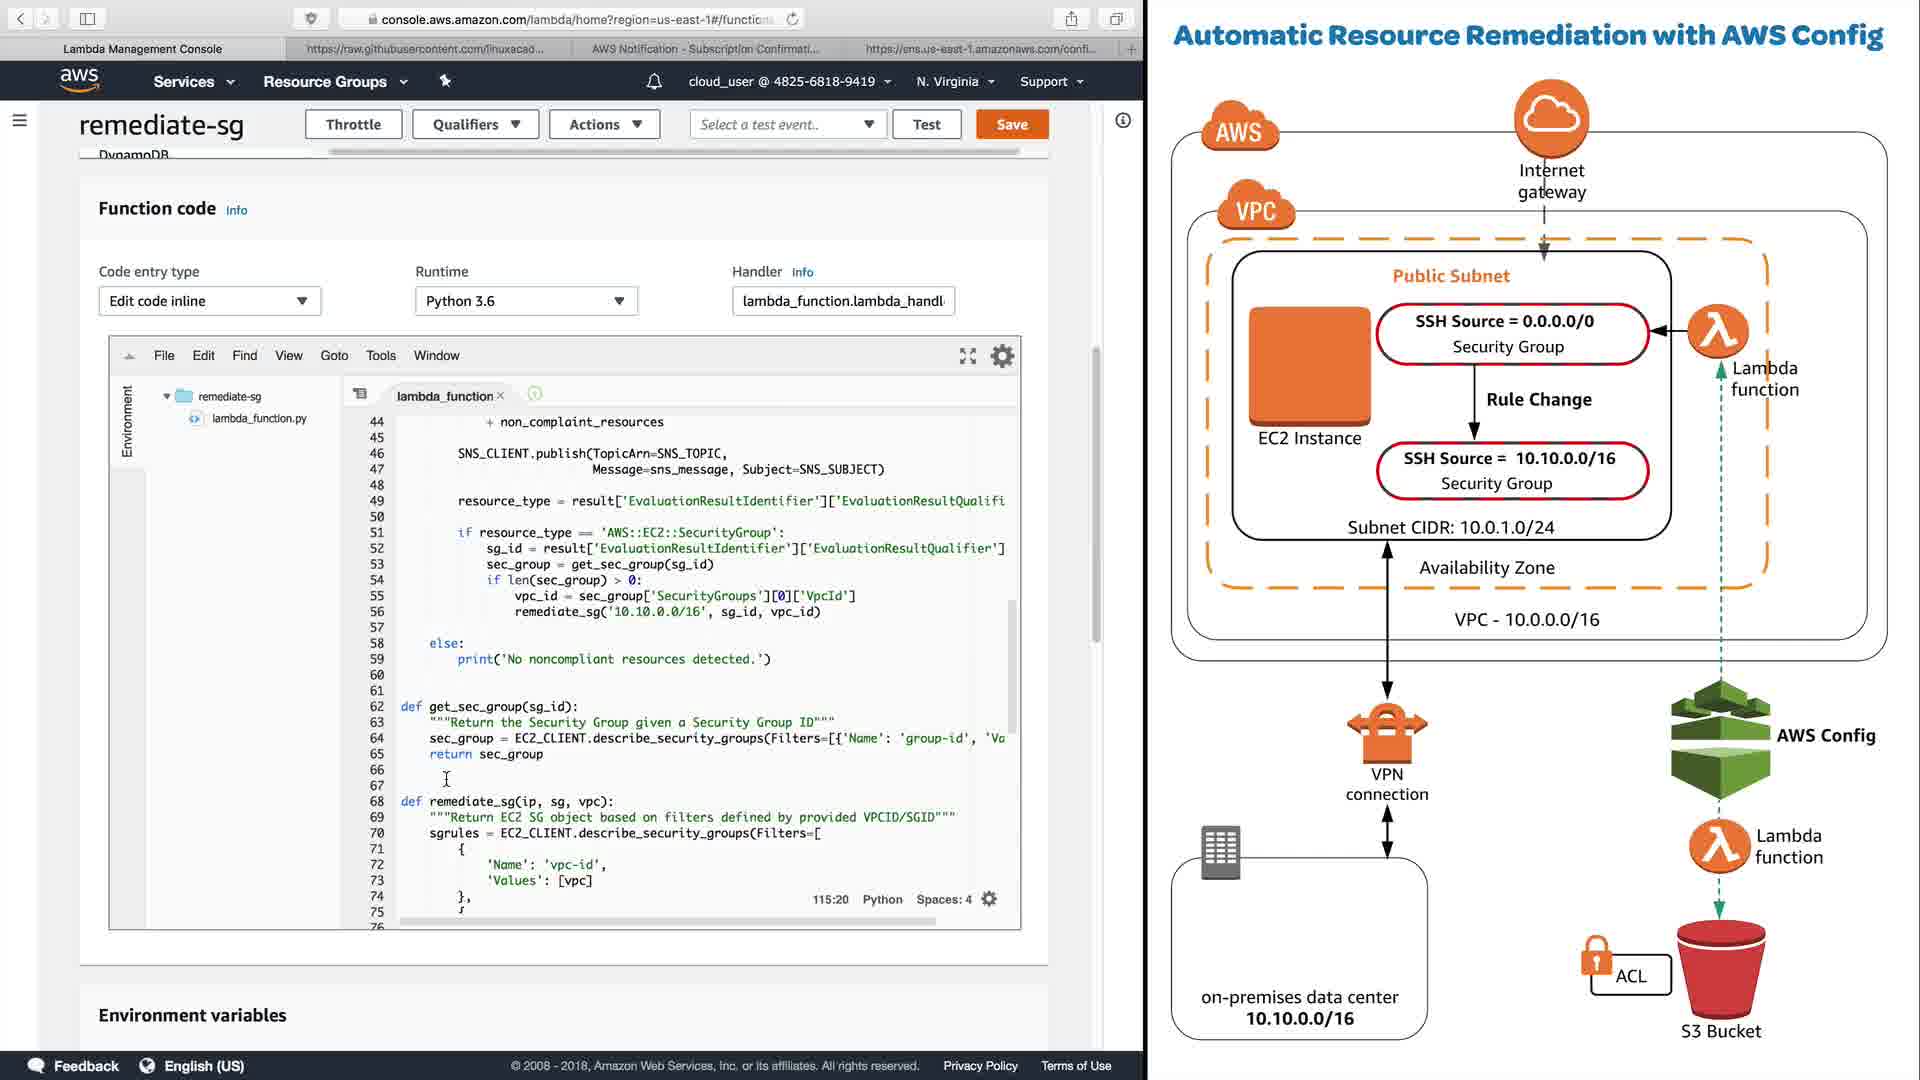Open the notifications bell icon
Screen dimensions: 1920x1080
coord(654,82)
